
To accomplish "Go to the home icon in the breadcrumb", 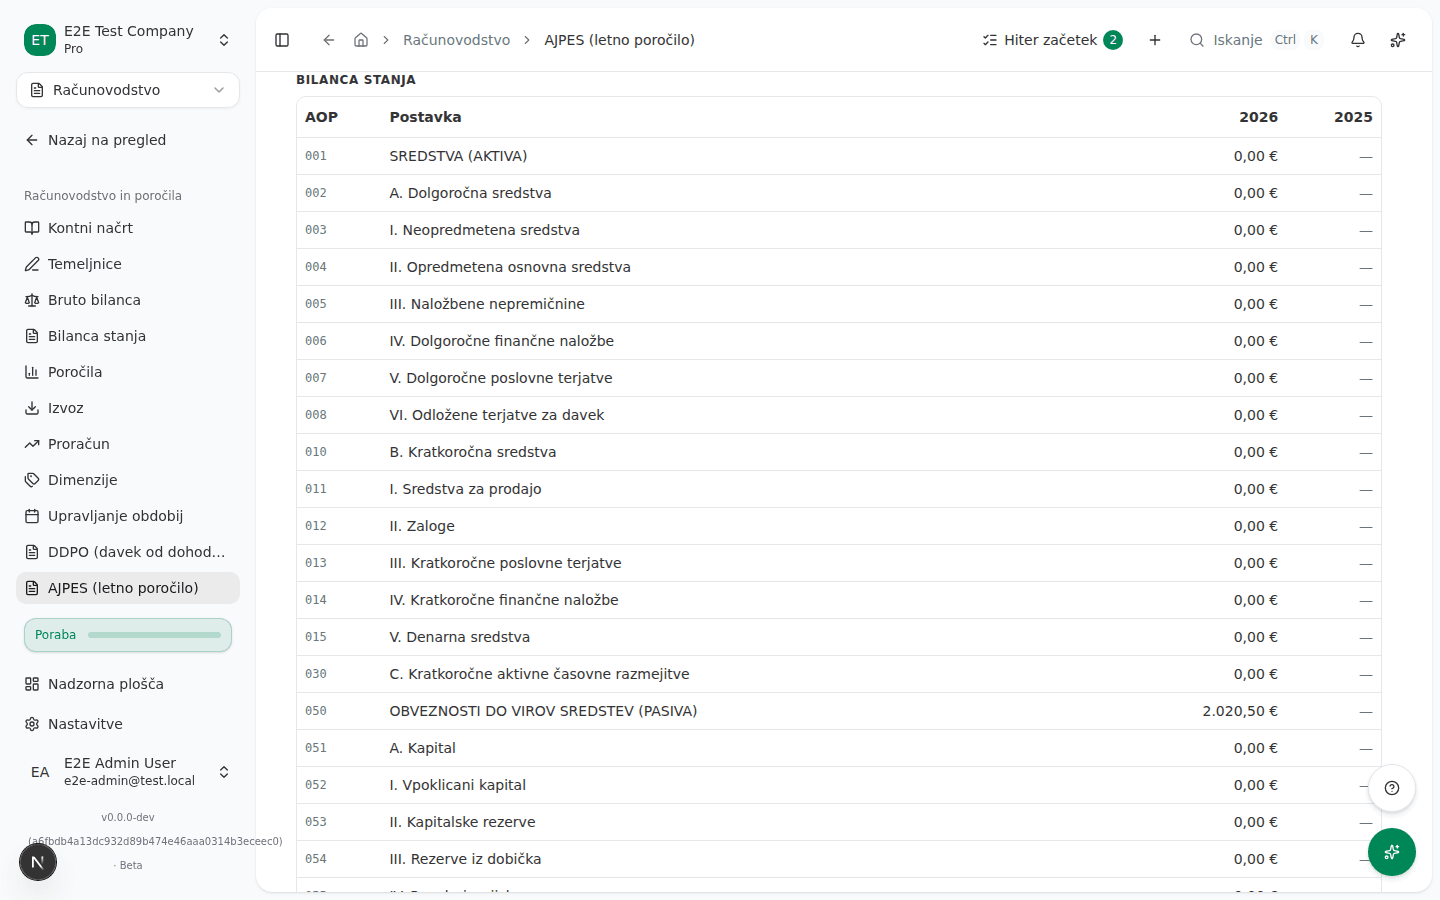I will coord(361,40).
